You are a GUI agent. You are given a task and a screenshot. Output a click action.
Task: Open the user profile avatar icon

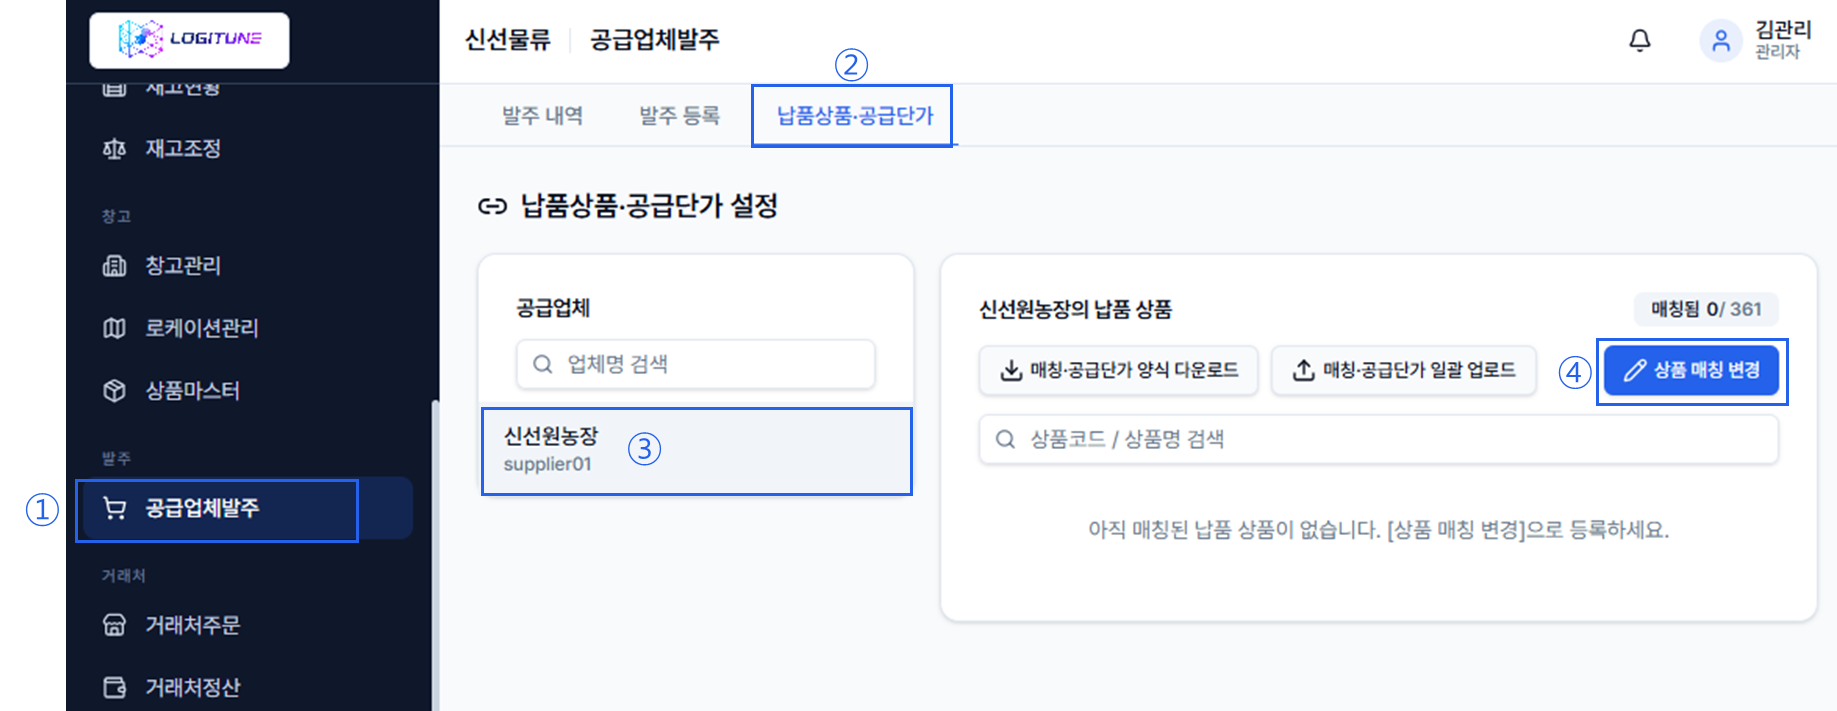(x=1721, y=40)
